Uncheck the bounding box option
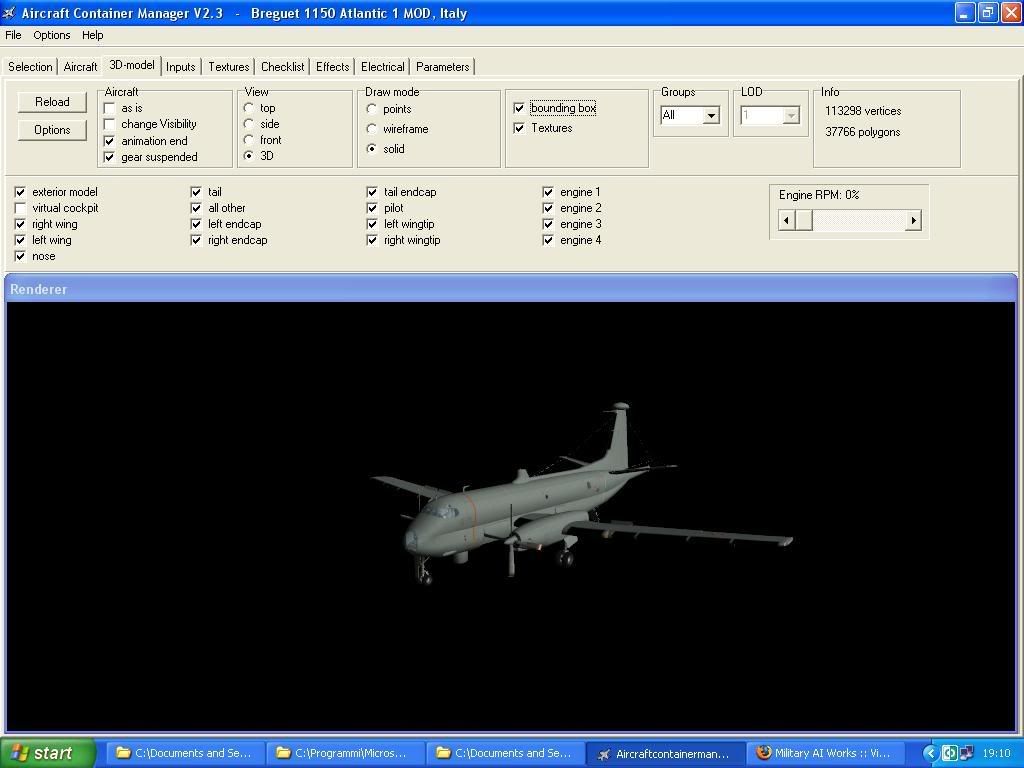The width and height of the screenshot is (1024, 768). coord(519,108)
